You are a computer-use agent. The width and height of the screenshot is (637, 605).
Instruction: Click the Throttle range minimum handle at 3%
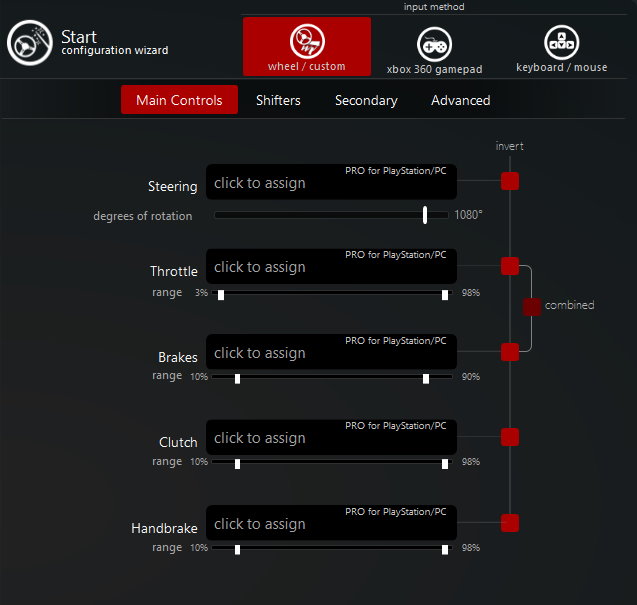(x=221, y=295)
